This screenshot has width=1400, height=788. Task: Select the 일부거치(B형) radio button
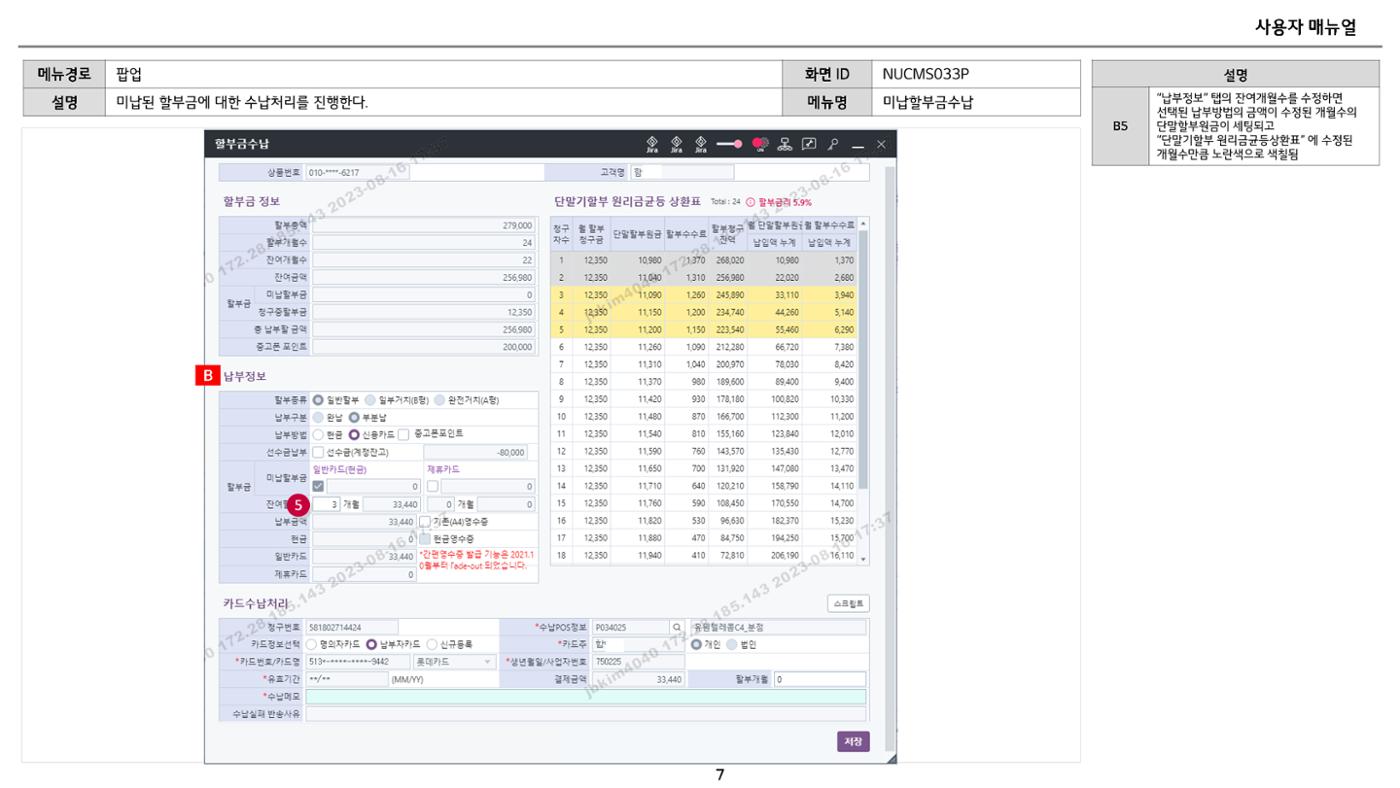pyautogui.click(x=370, y=400)
